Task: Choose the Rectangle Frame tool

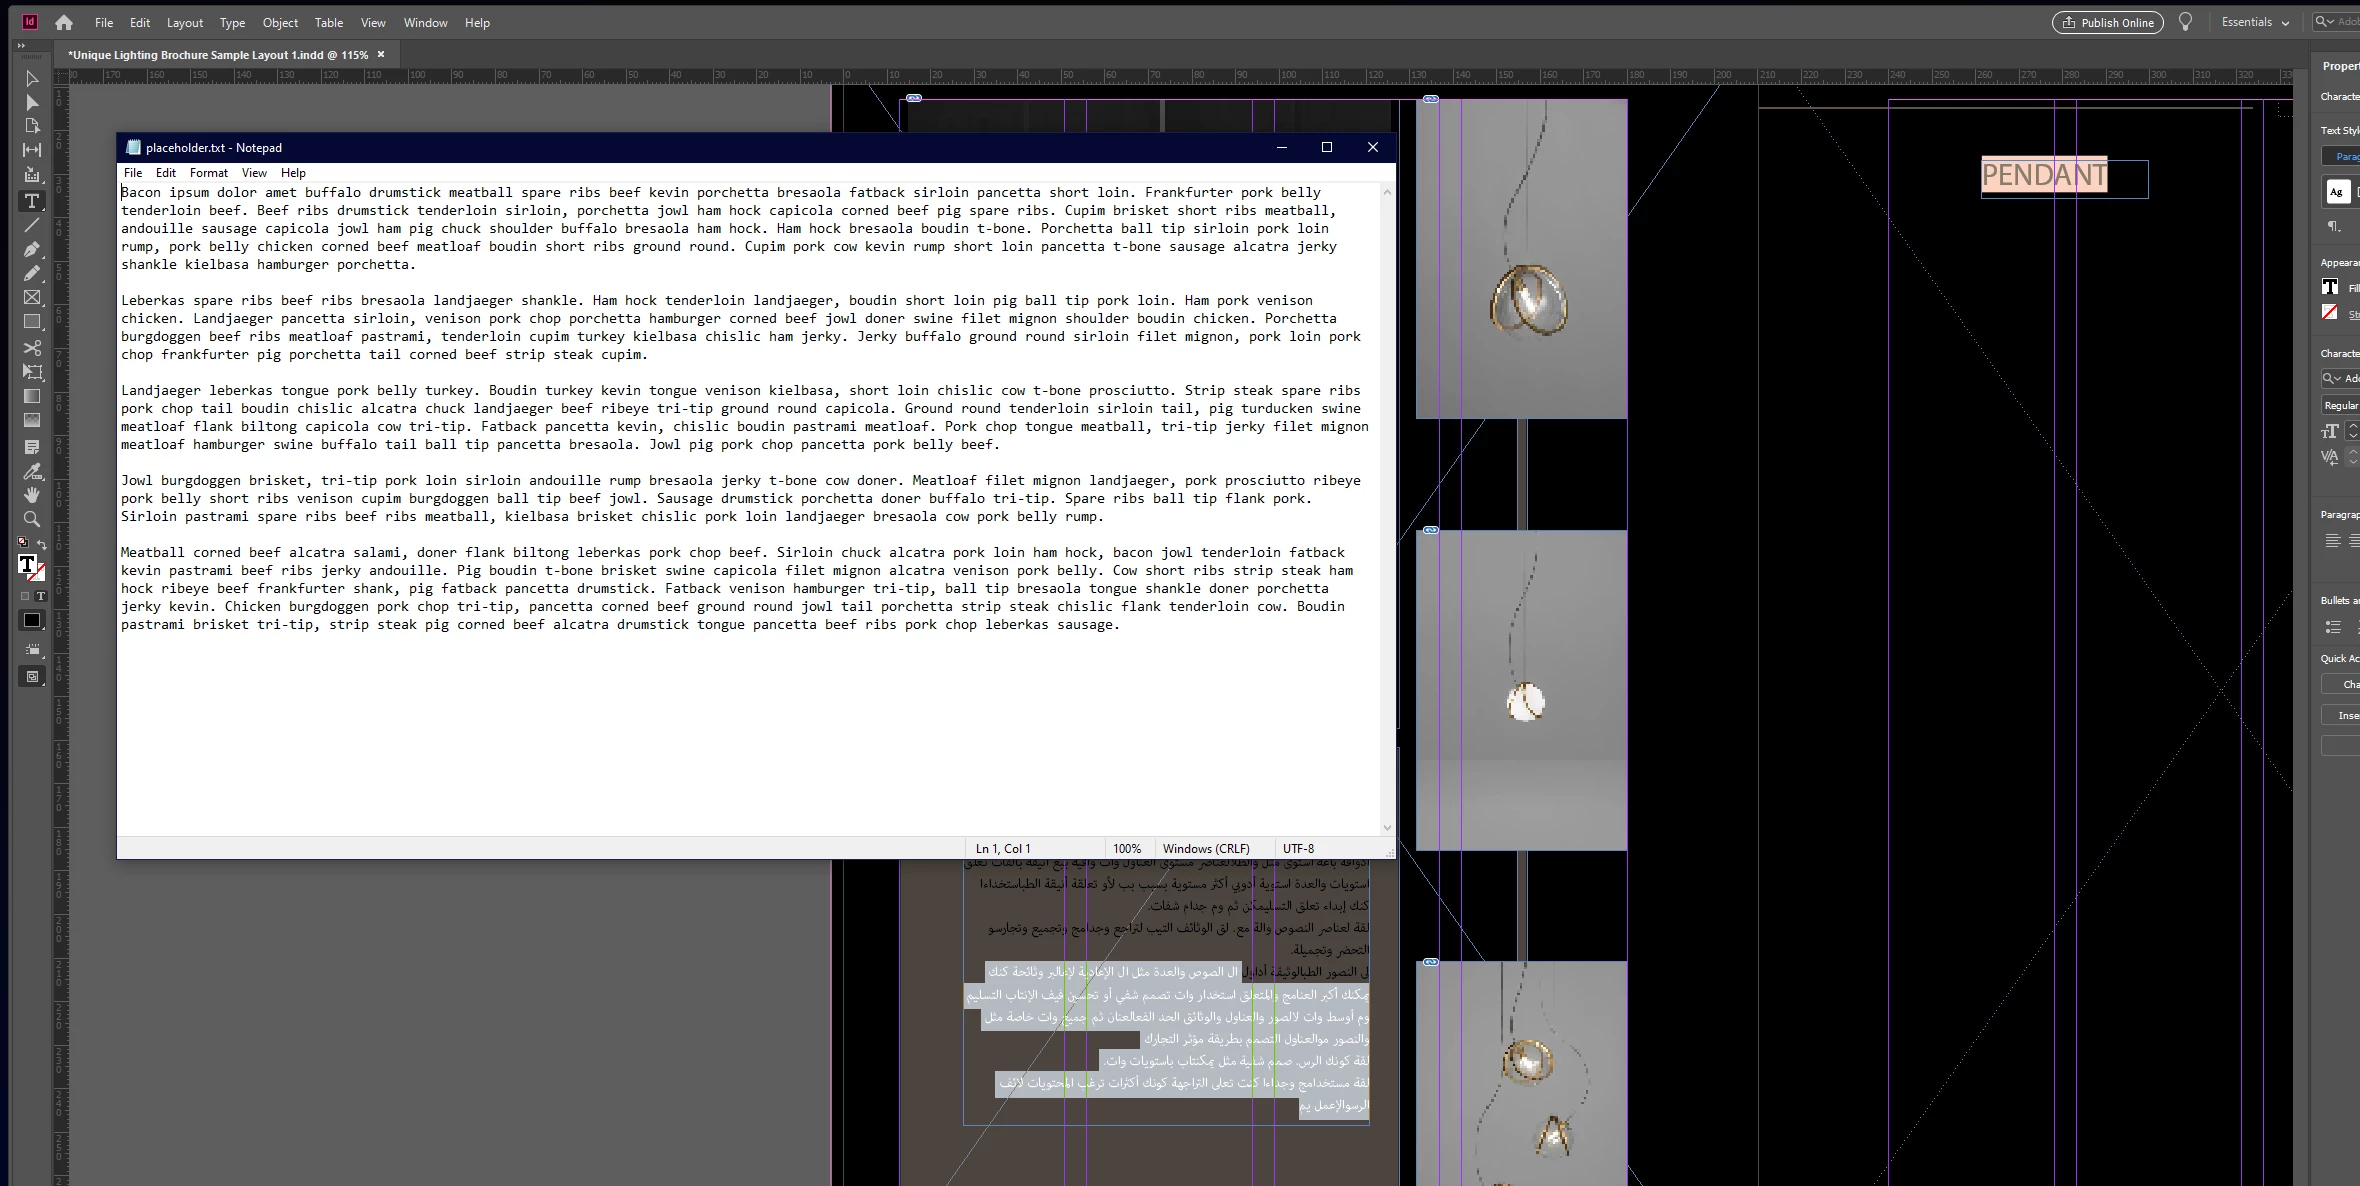Action: 32,298
